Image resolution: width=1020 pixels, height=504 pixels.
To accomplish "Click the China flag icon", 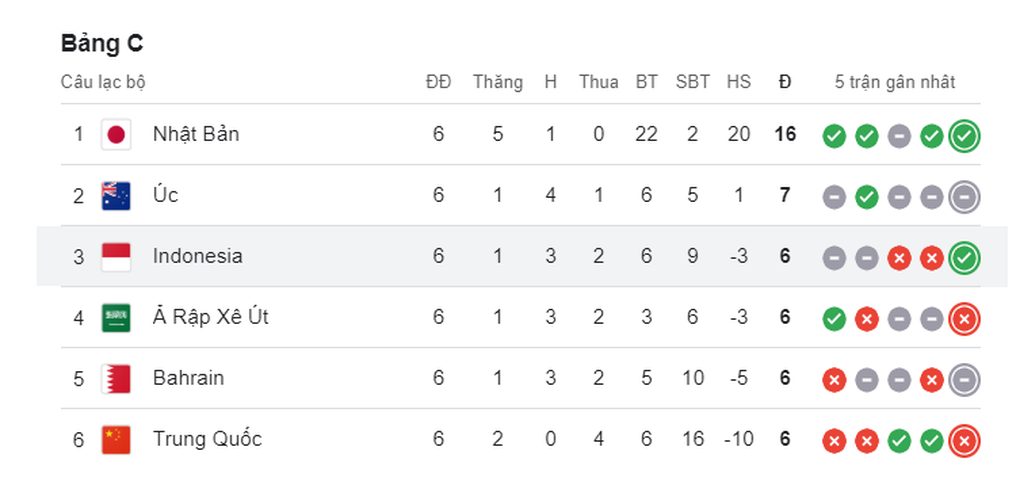I will pos(116,440).
